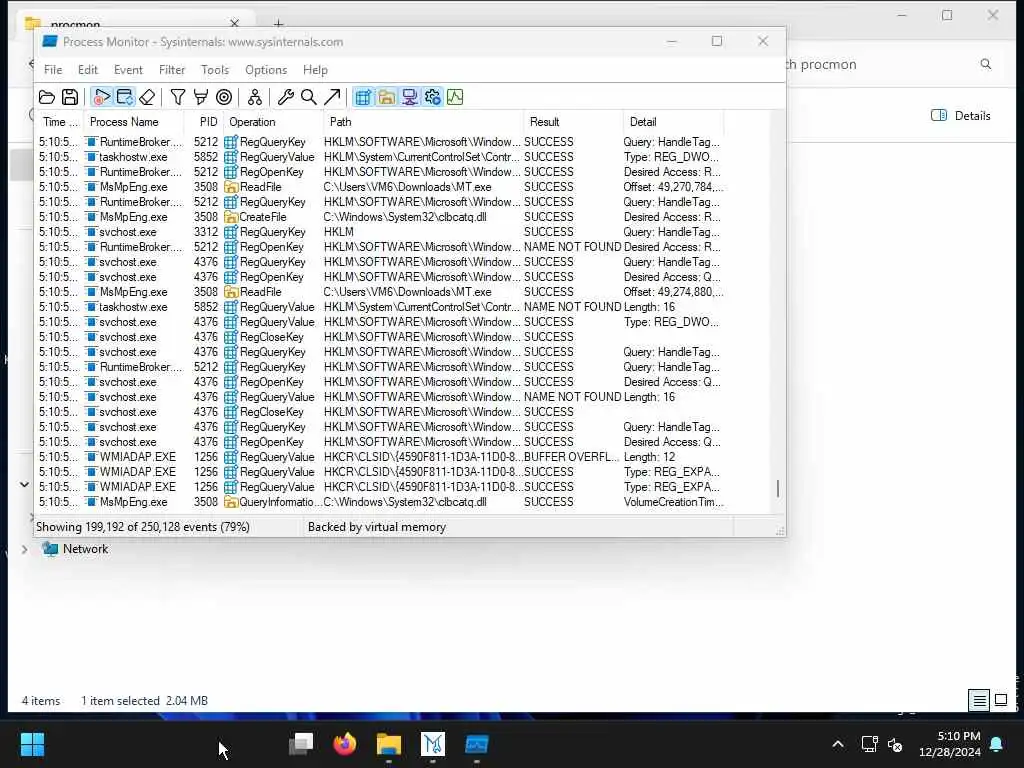The width and height of the screenshot is (1024, 768).
Task: Close the procmon Explorer tab
Action: tap(234, 24)
